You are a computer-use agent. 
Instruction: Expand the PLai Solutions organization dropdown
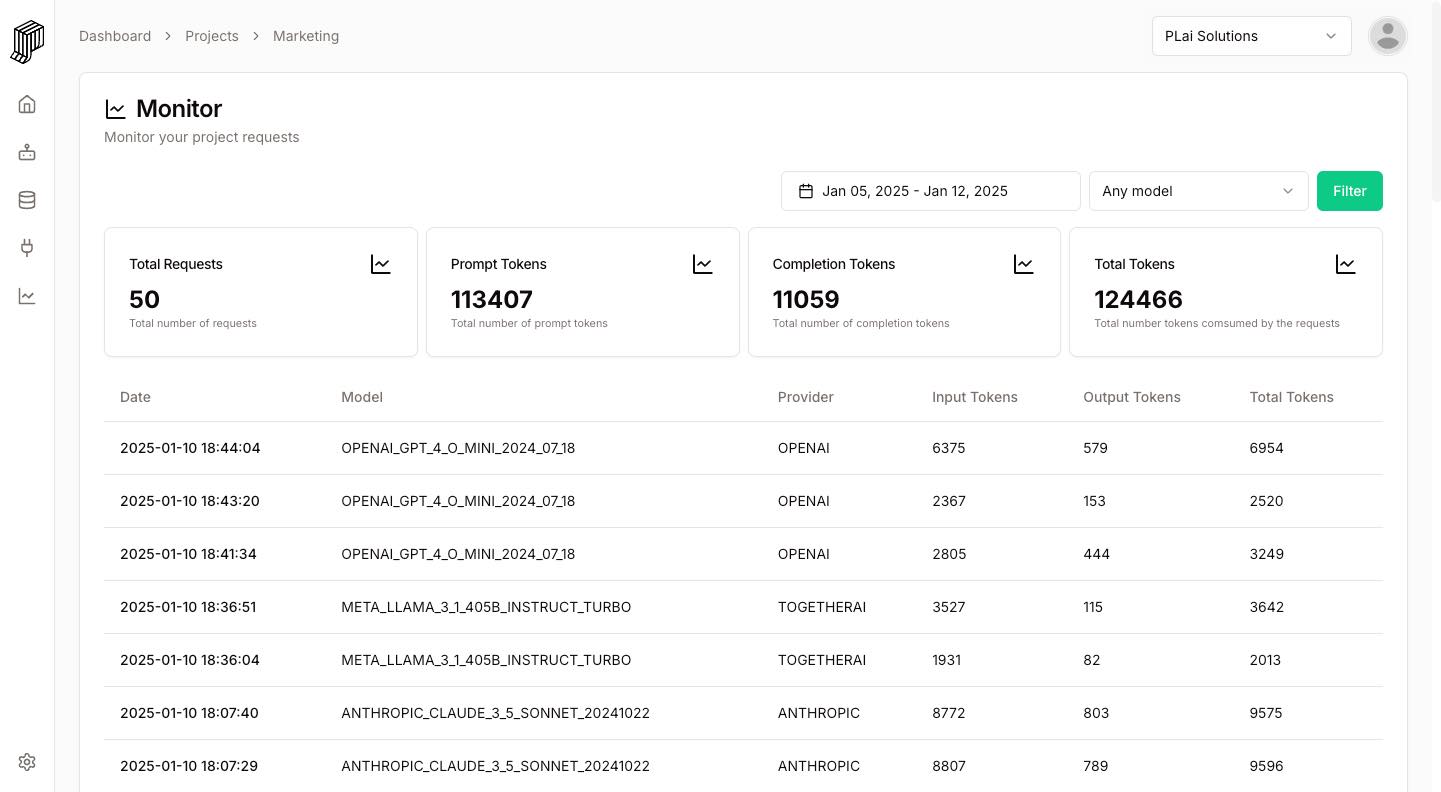[1251, 36]
